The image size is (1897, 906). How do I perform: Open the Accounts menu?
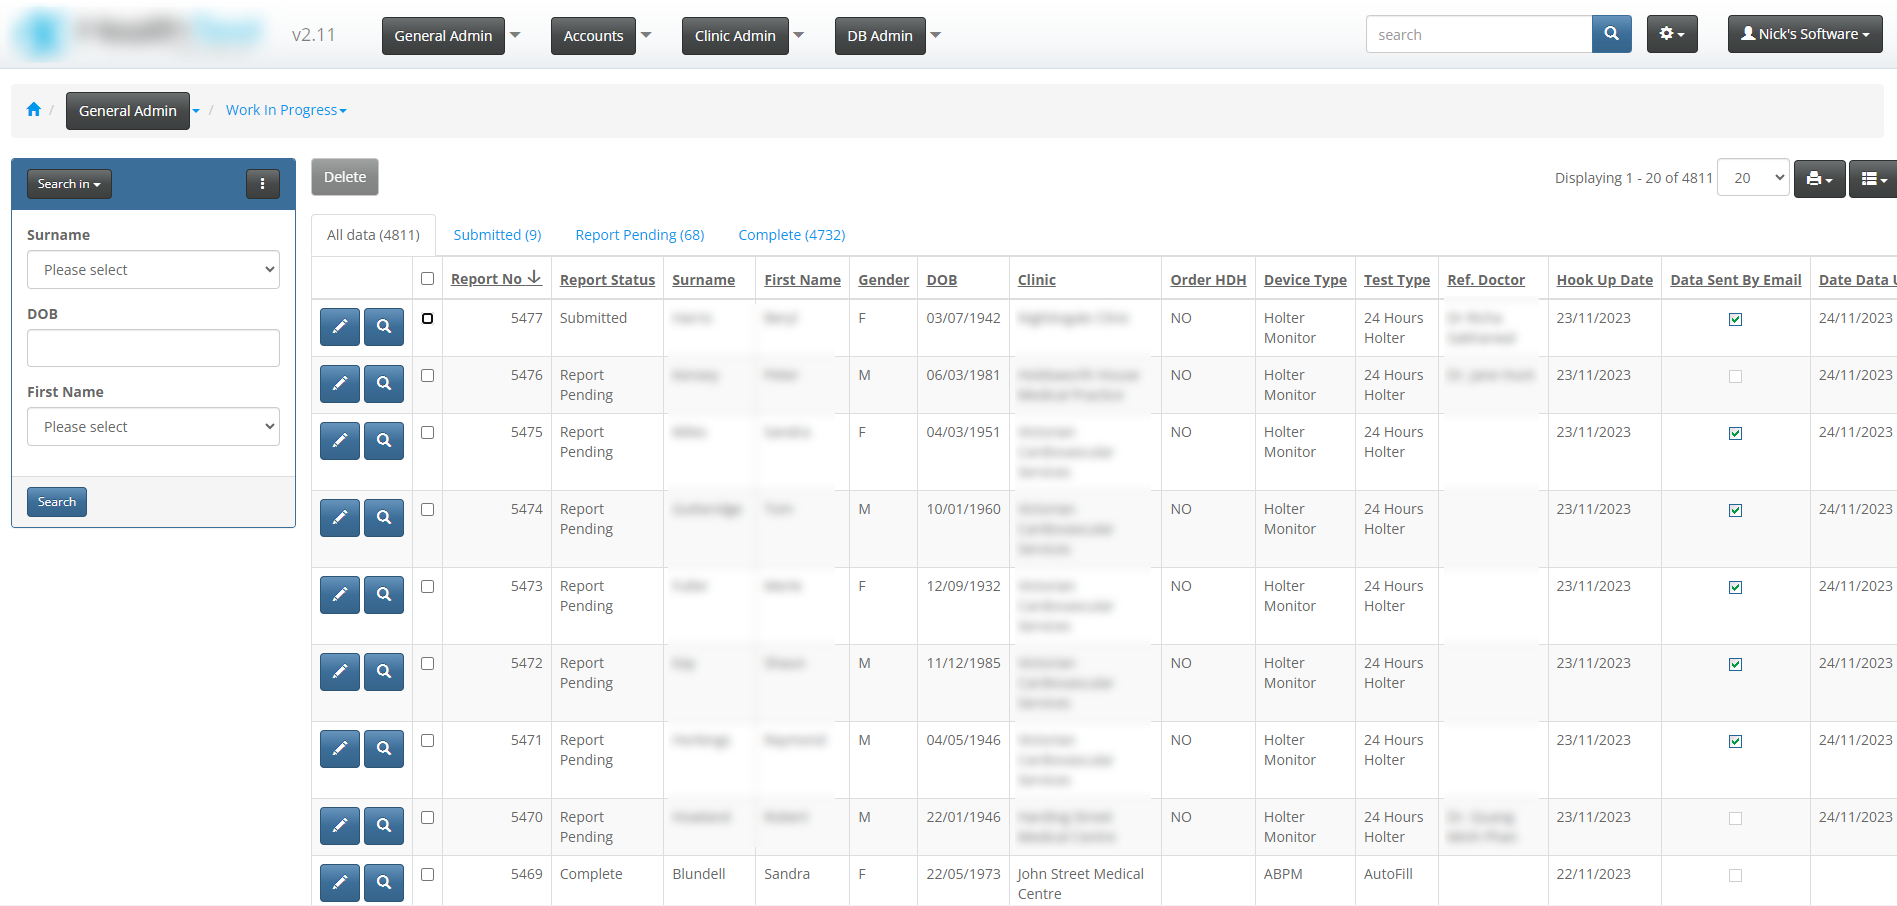click(592, 35)
